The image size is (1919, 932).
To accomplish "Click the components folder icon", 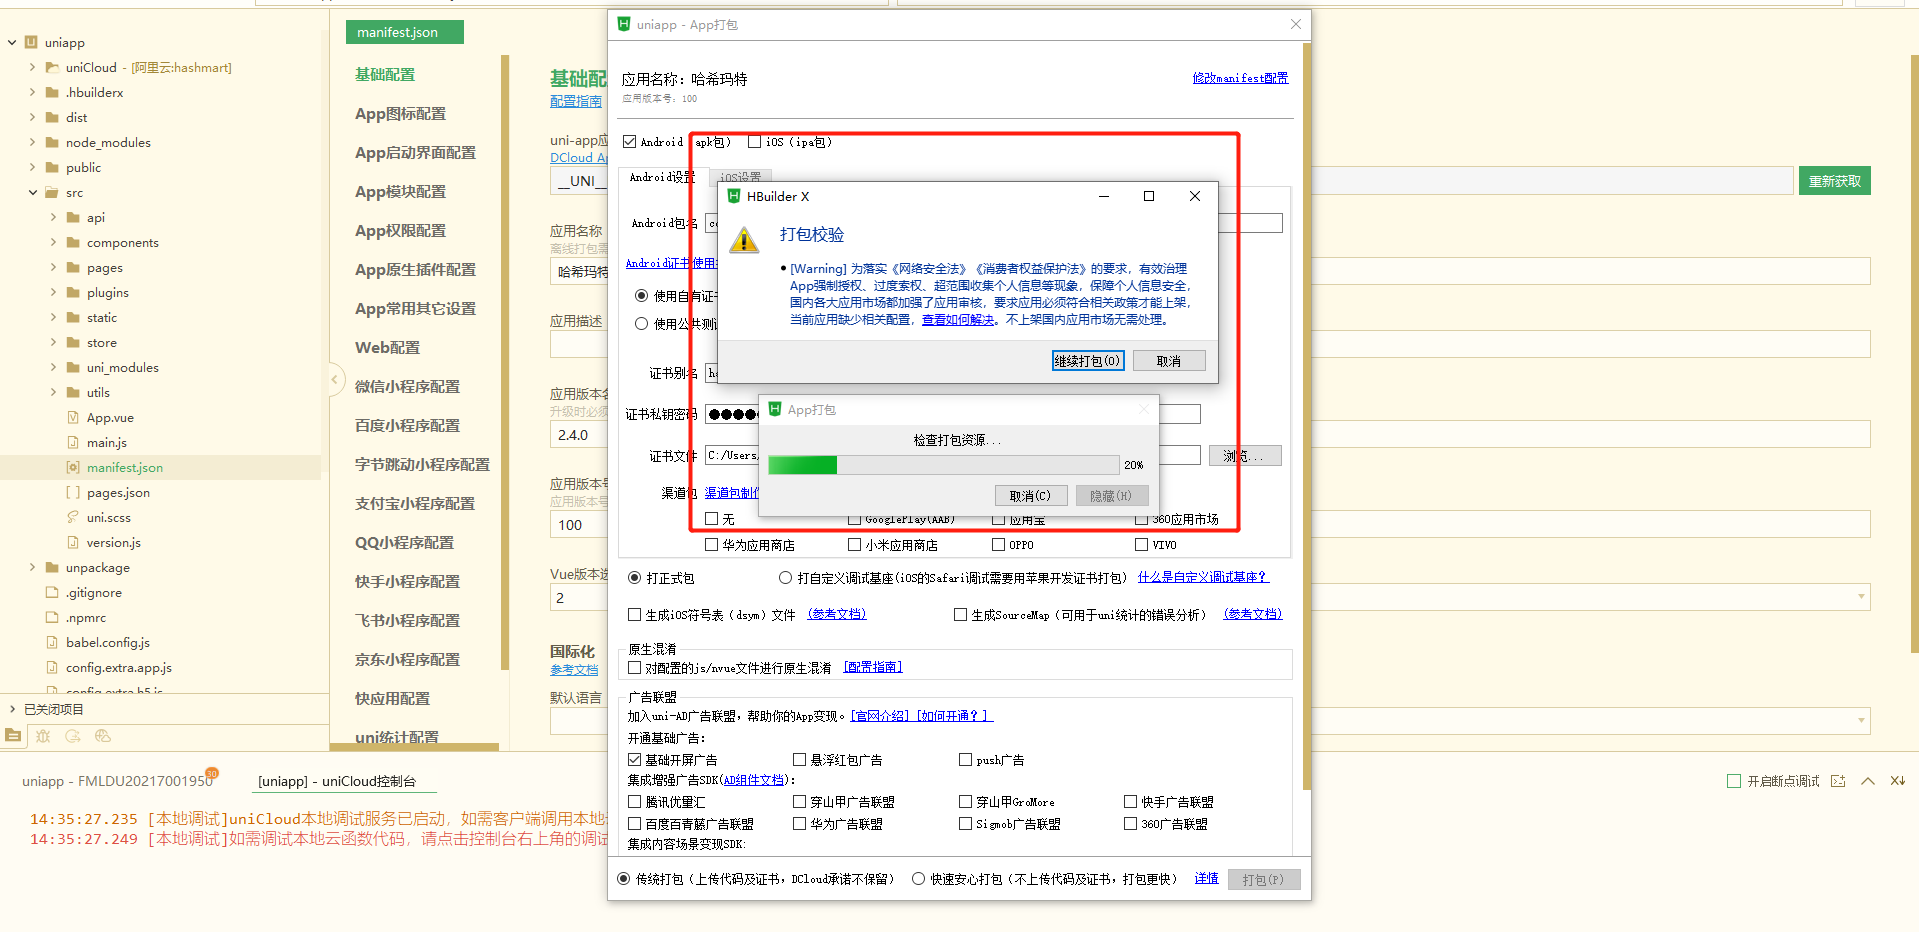I will click(x=73, y=242).
